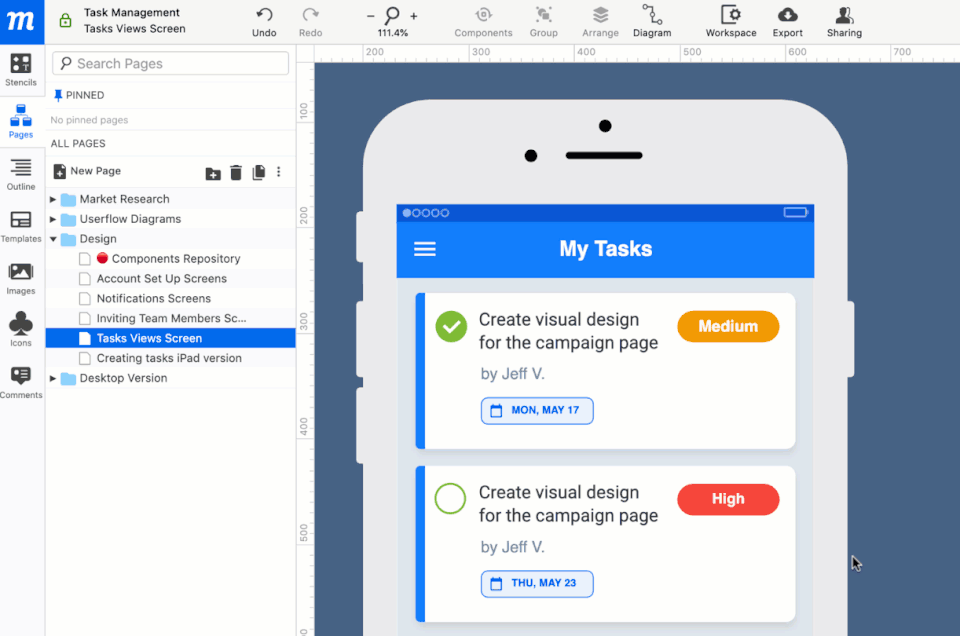960x636 pixels.
Task: Click the MON, MAY 17 date chip
Action: coord(537,411)
